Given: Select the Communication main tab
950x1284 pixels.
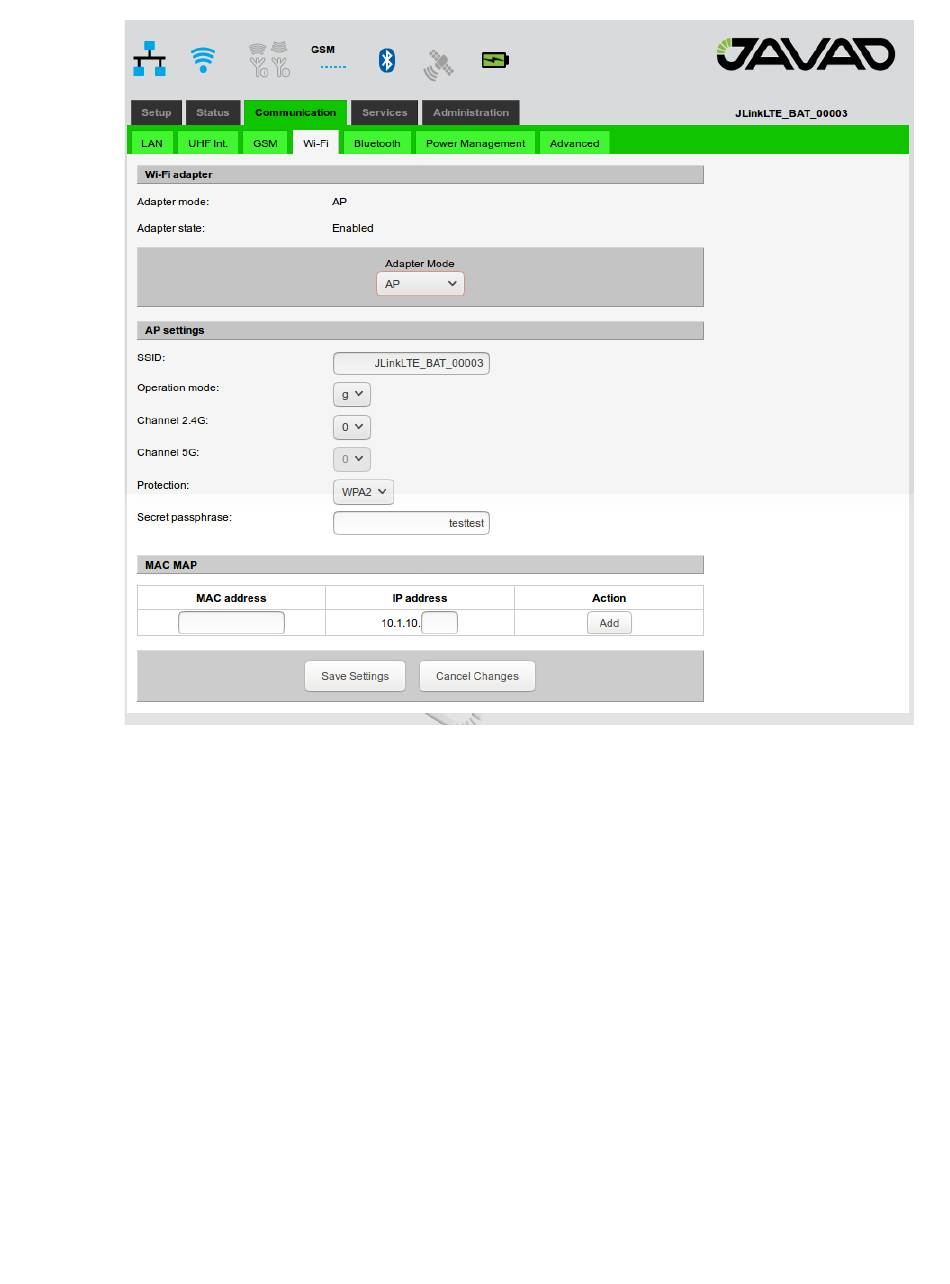Looking at the screenshot, I should [295, 113].
